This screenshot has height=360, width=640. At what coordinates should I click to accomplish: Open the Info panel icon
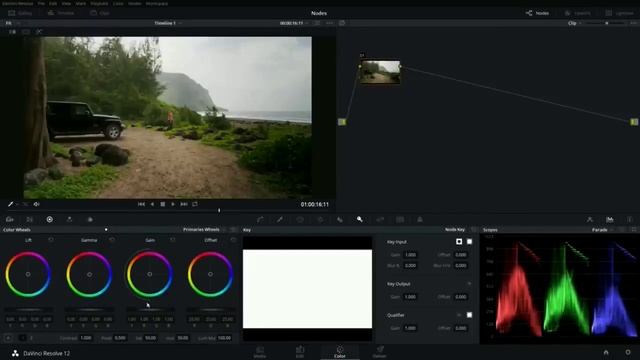coord(630,220)
